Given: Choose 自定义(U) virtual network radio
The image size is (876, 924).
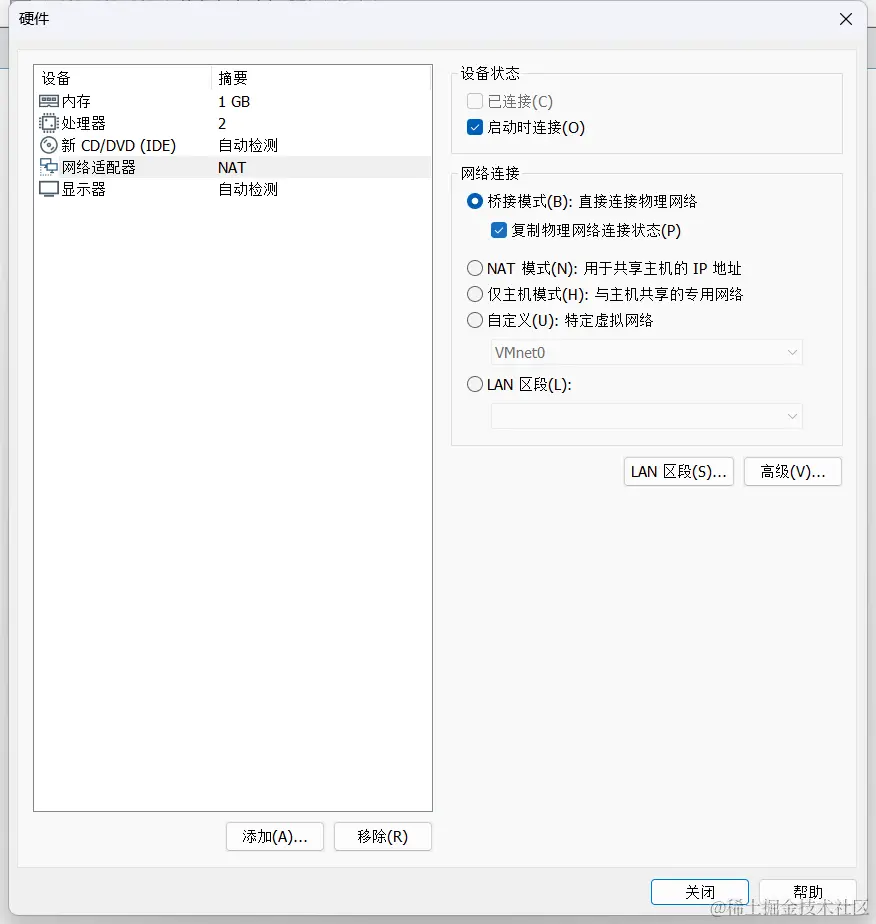Looking at the screenshot, I should 475,321.
